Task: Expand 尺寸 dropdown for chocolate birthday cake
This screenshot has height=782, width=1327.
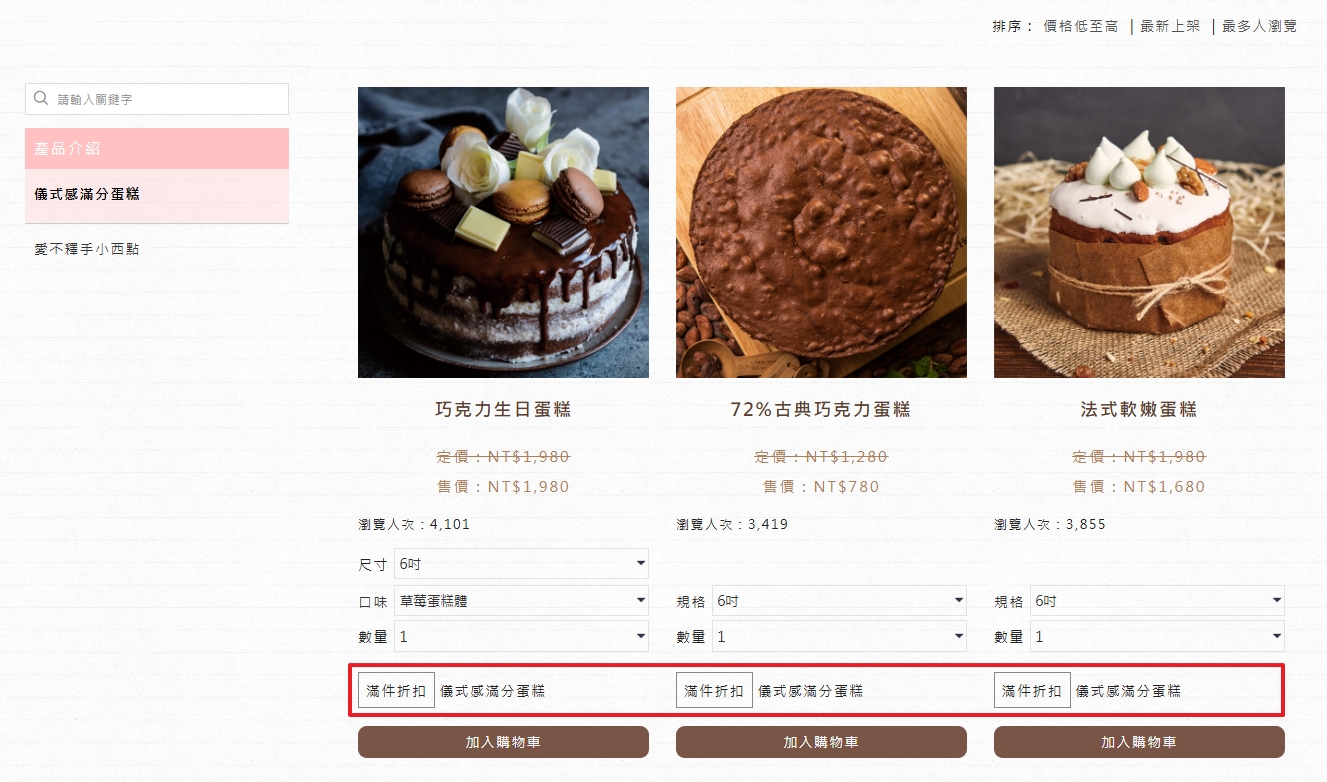Action: [521, 564]
